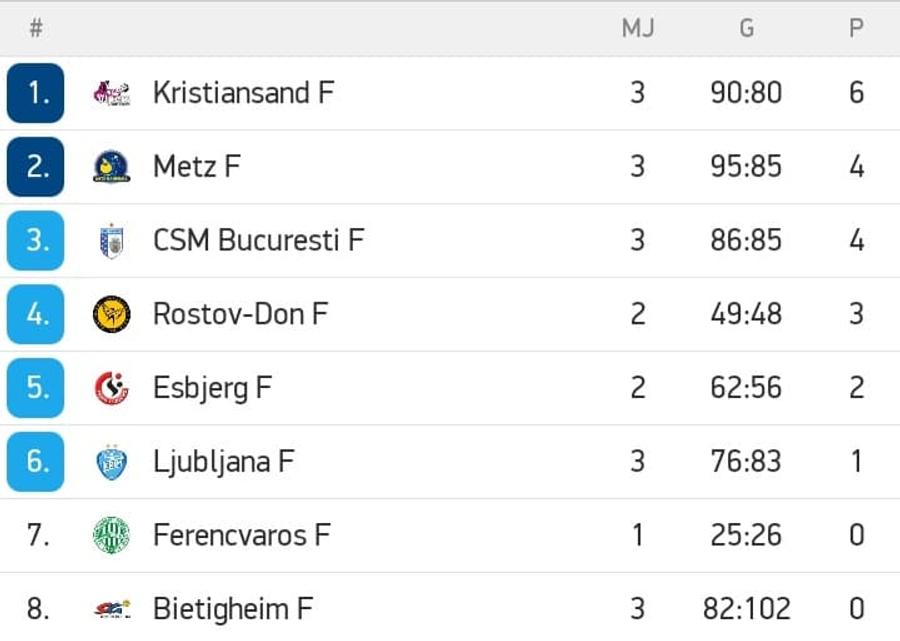This screenshot has height=641, width=900.
Task: Open the Kristiansand F team page
Action: tap(243, 93)
